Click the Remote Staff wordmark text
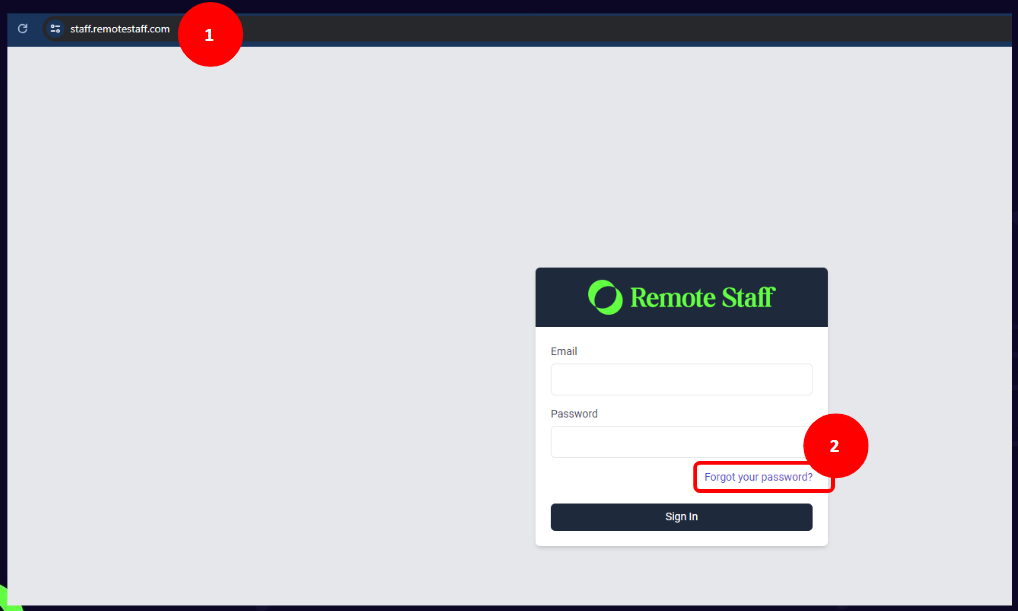Screen dimensions: 1018x611 tap(702, 297)
